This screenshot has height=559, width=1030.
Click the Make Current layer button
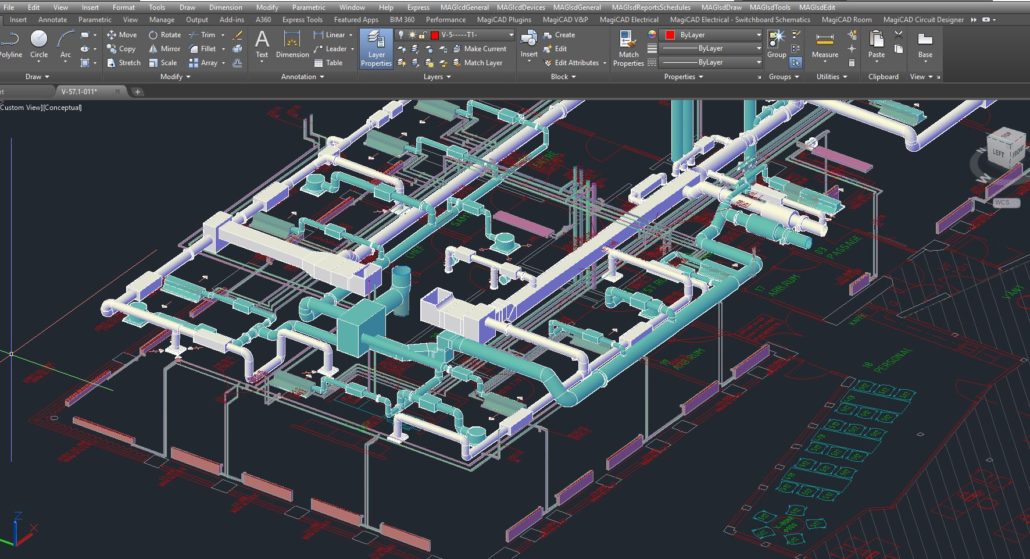pos(478,48)
